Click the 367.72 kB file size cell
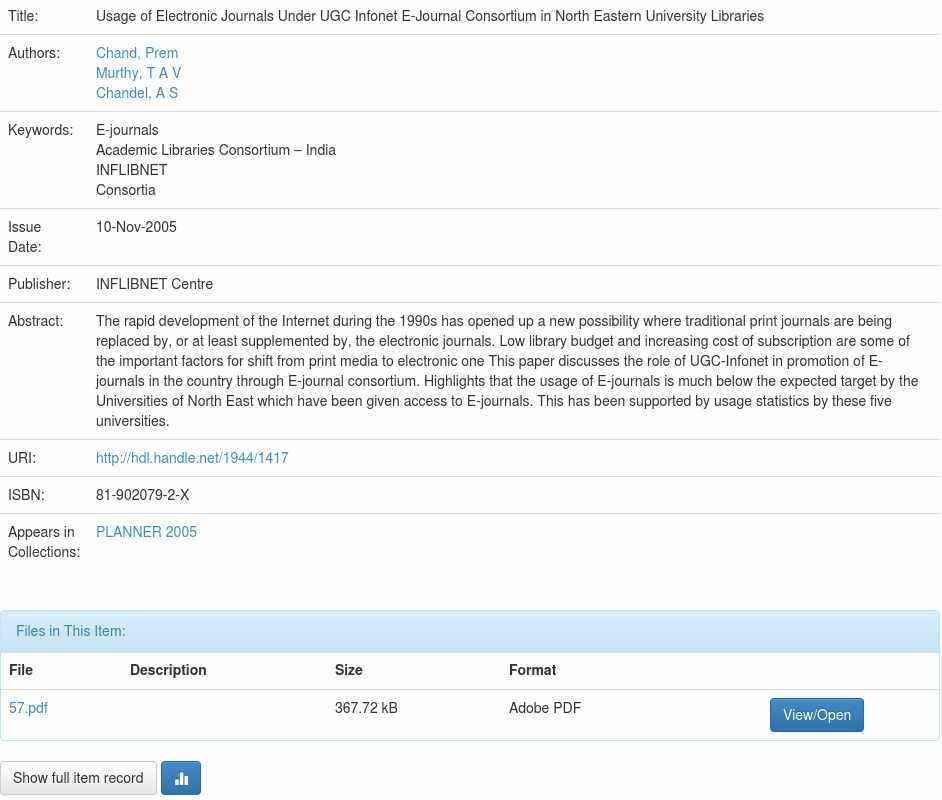 (x=366, y=708)
